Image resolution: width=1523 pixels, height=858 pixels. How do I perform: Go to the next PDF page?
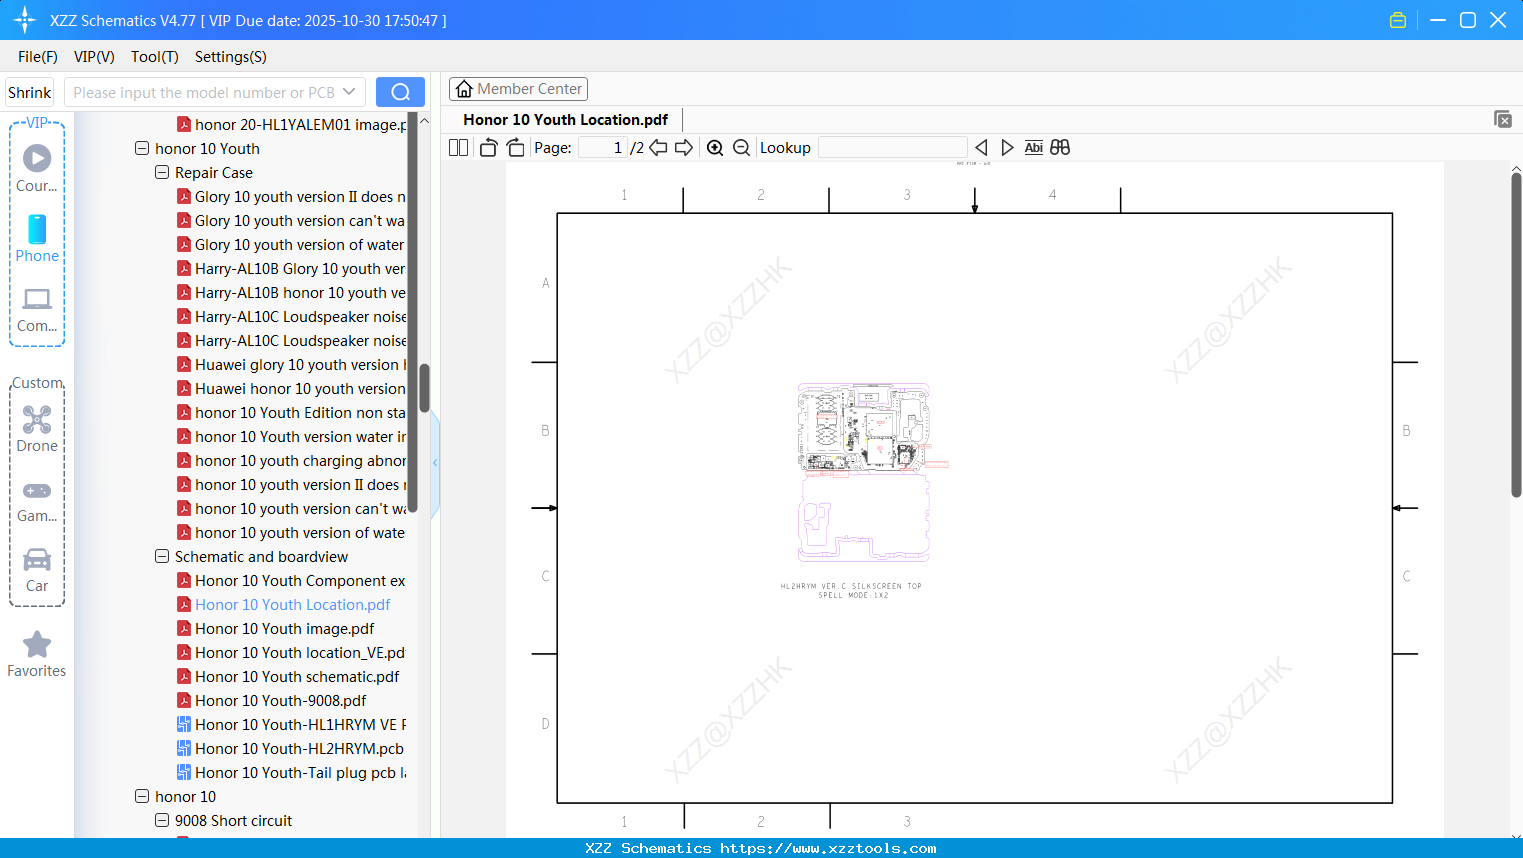684,148
